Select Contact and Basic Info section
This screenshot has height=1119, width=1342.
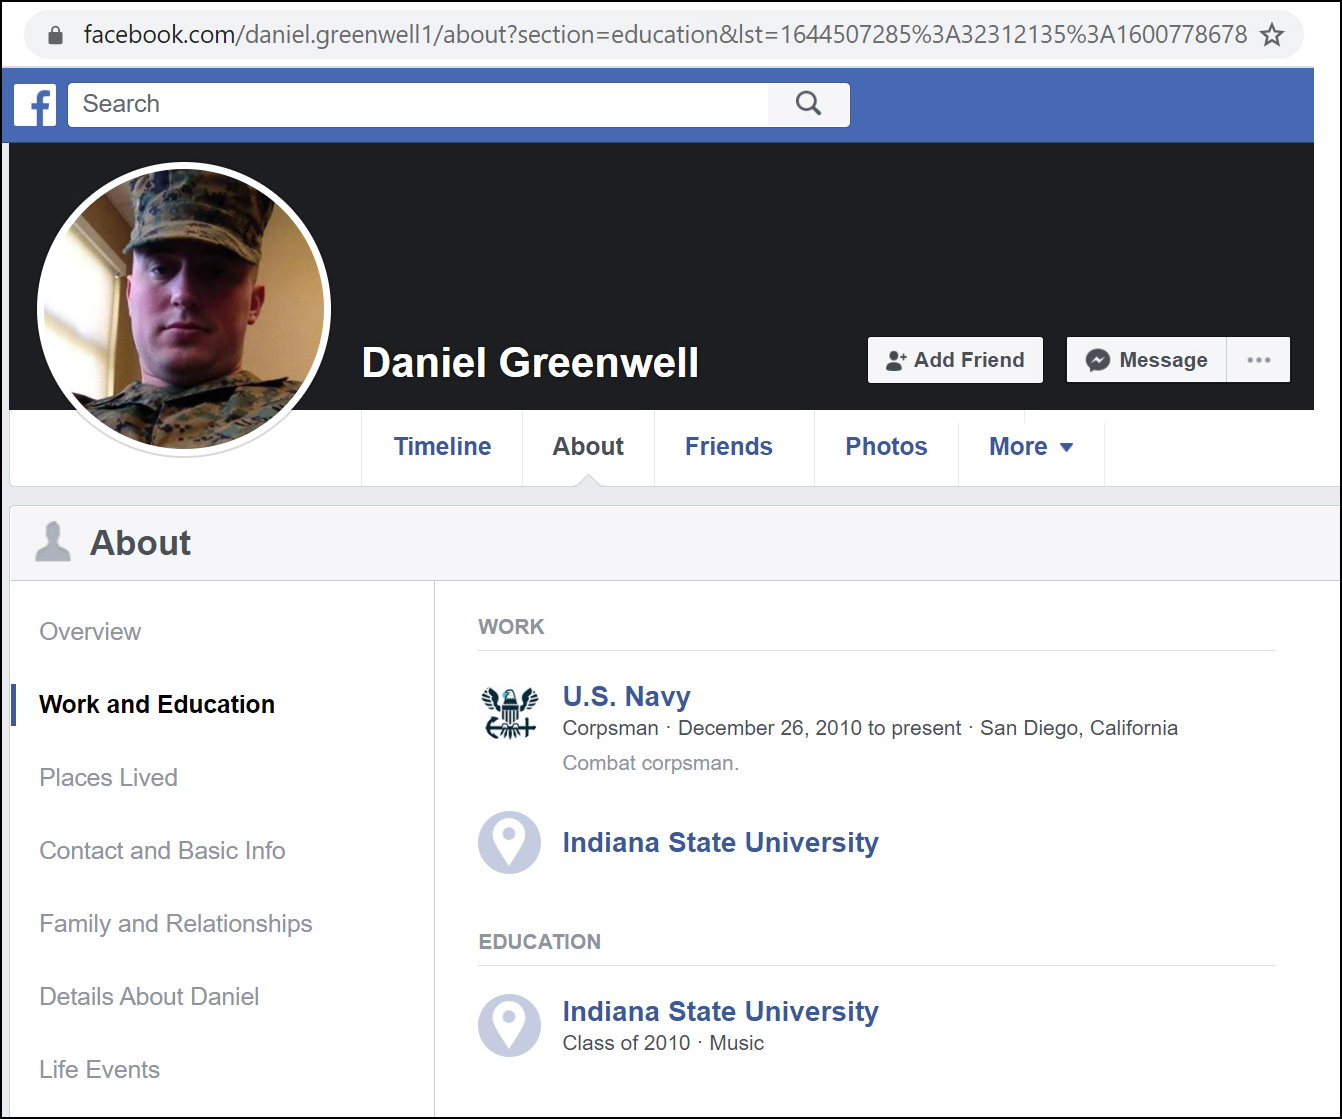tap(162, 850)
